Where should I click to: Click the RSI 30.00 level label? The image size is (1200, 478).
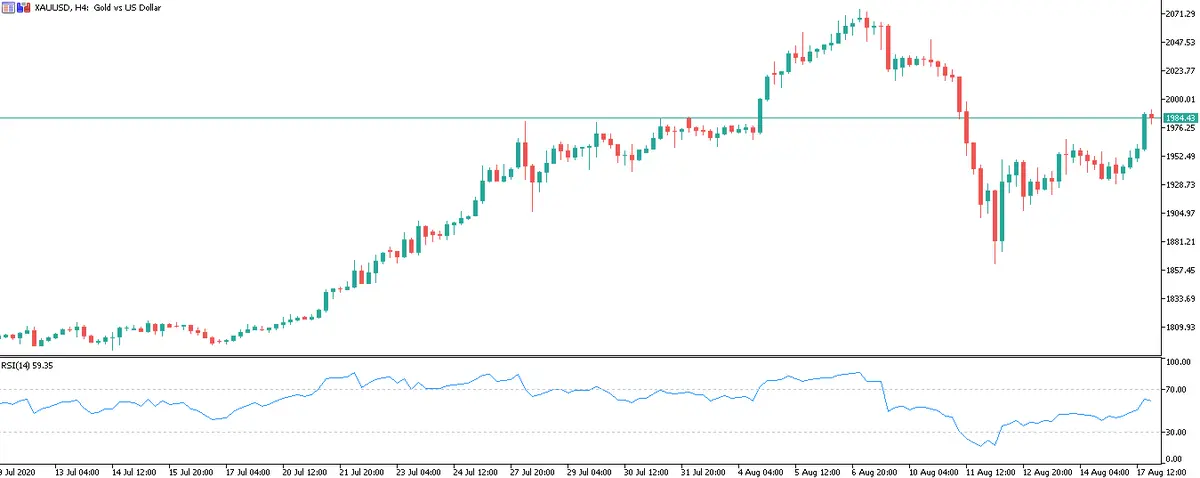pos(1178,432)
